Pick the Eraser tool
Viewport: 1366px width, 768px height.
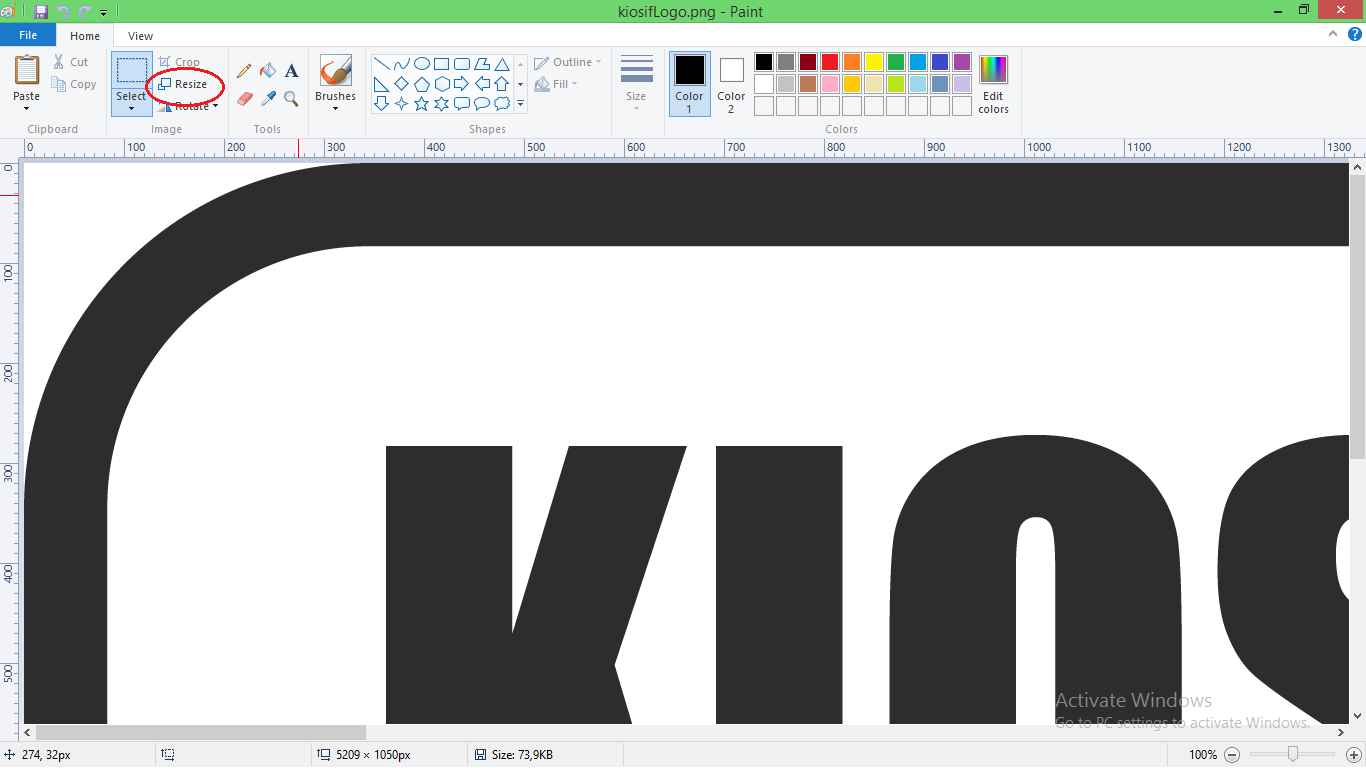click(x=244, y=98)
